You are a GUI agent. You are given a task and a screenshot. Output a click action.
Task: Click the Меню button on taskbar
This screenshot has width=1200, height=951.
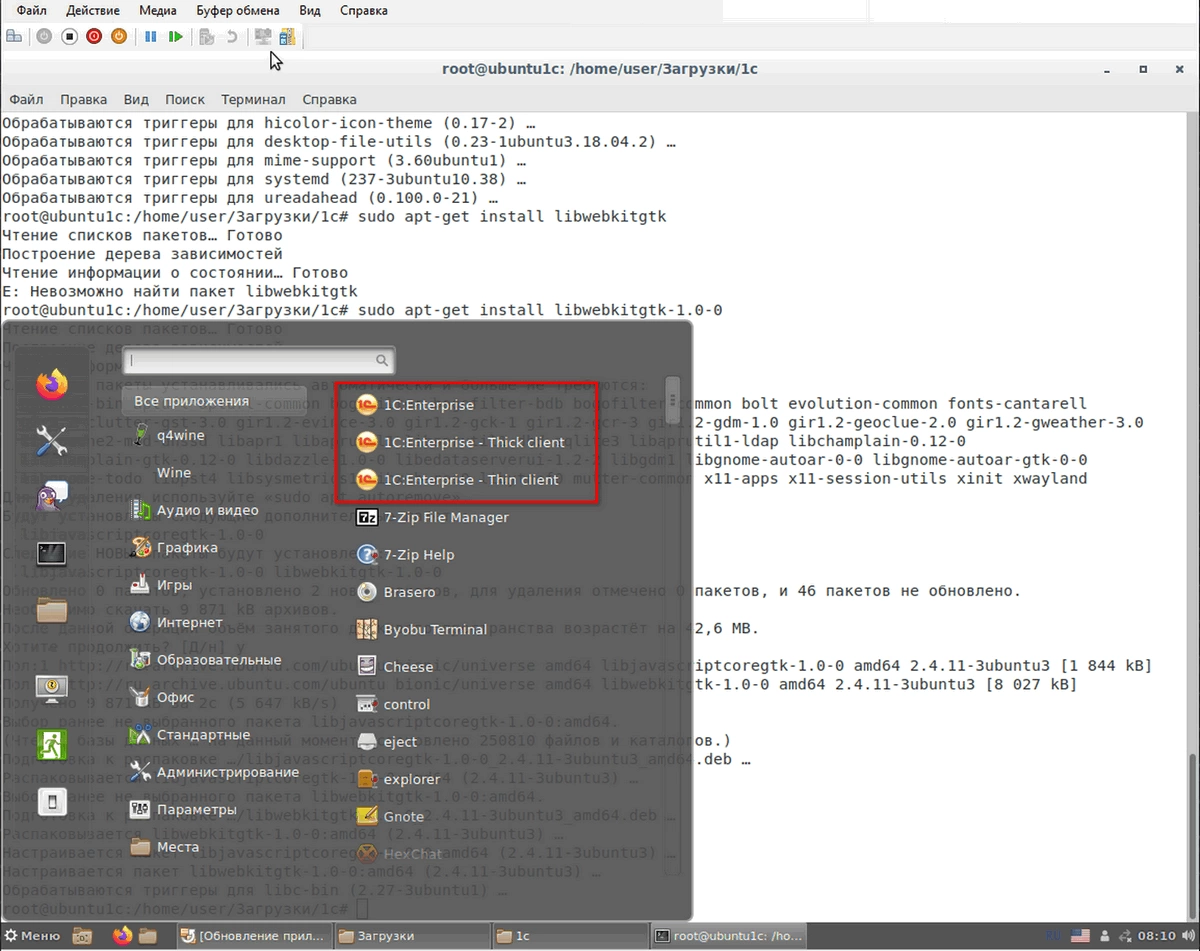tap(32, 936)
